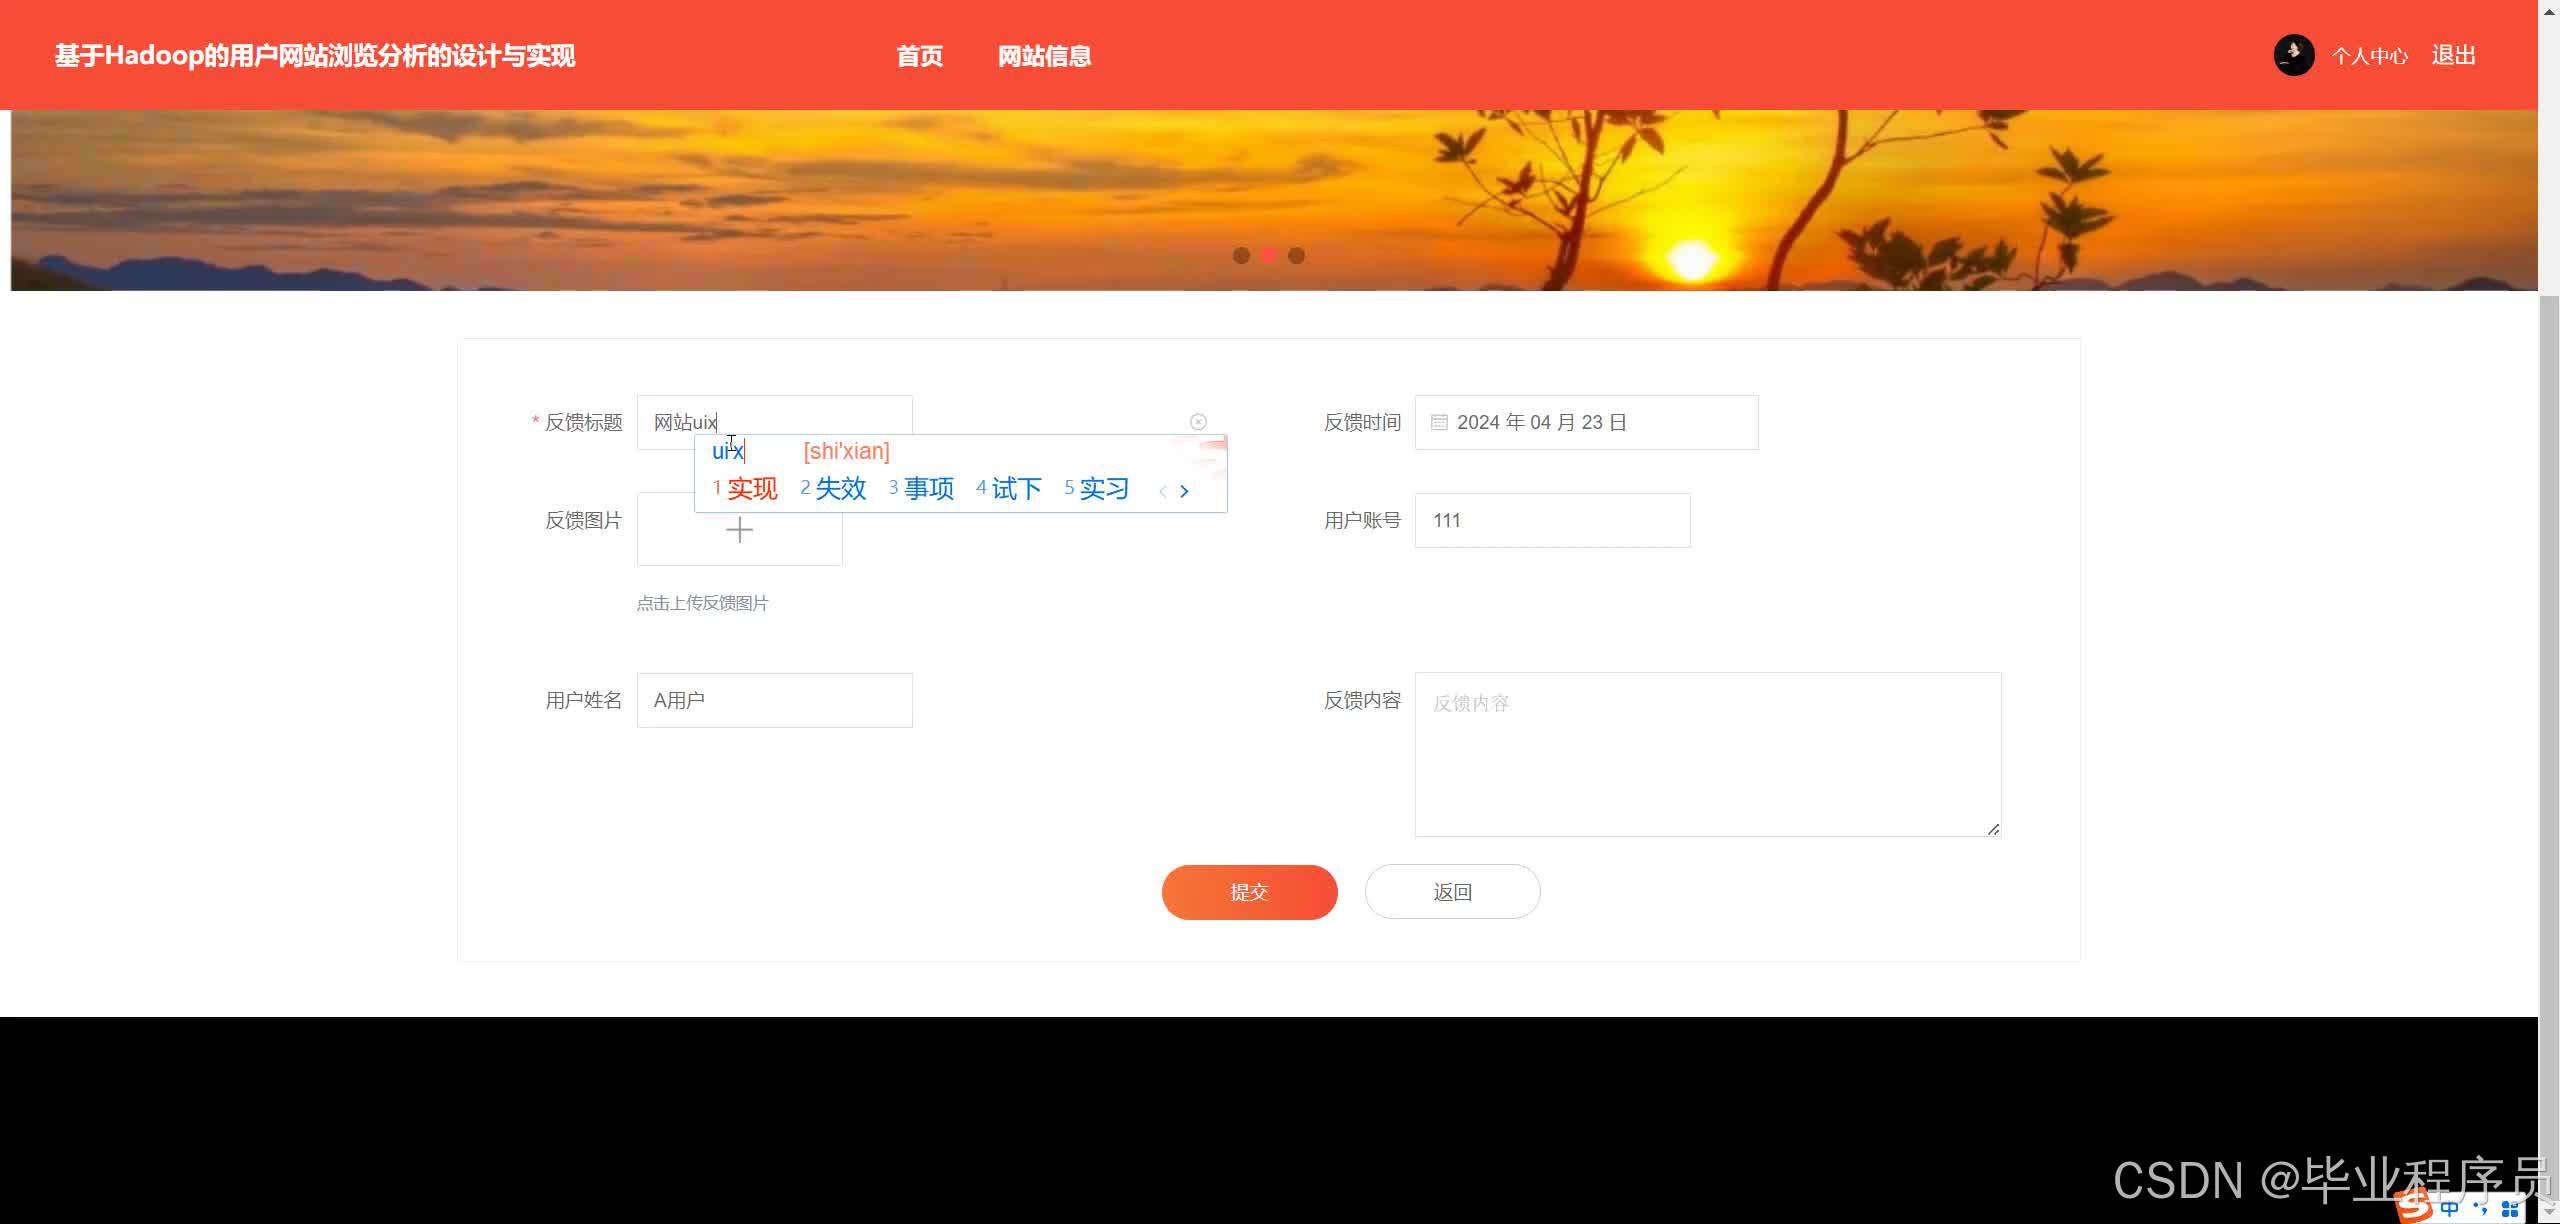The image size is (2560, 1224).
Task: Click 退出 to log out
Action: [2452, 54]
